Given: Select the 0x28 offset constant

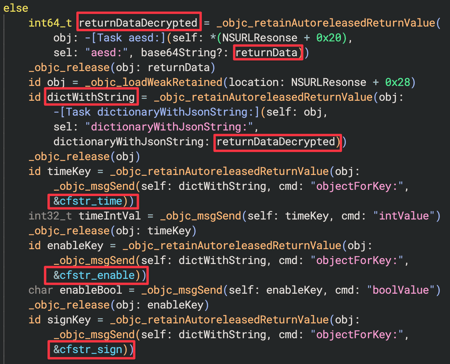Looking at the screenshot, I should (x=398, y=82).
